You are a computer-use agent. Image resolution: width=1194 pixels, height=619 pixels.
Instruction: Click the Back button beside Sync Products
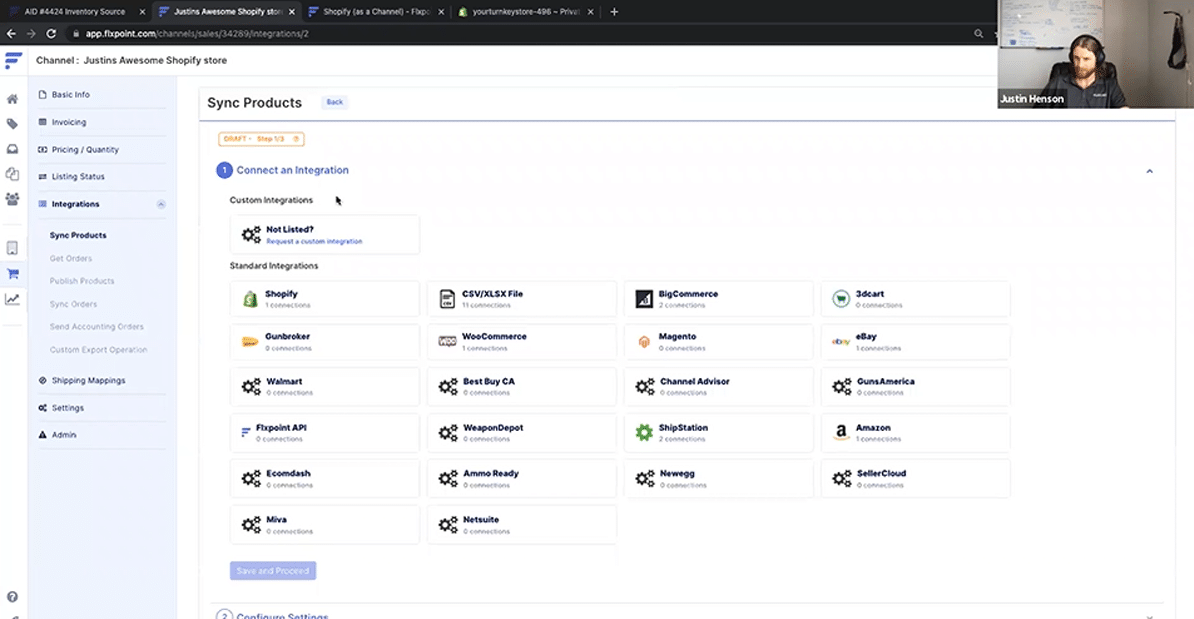(334, 102)
